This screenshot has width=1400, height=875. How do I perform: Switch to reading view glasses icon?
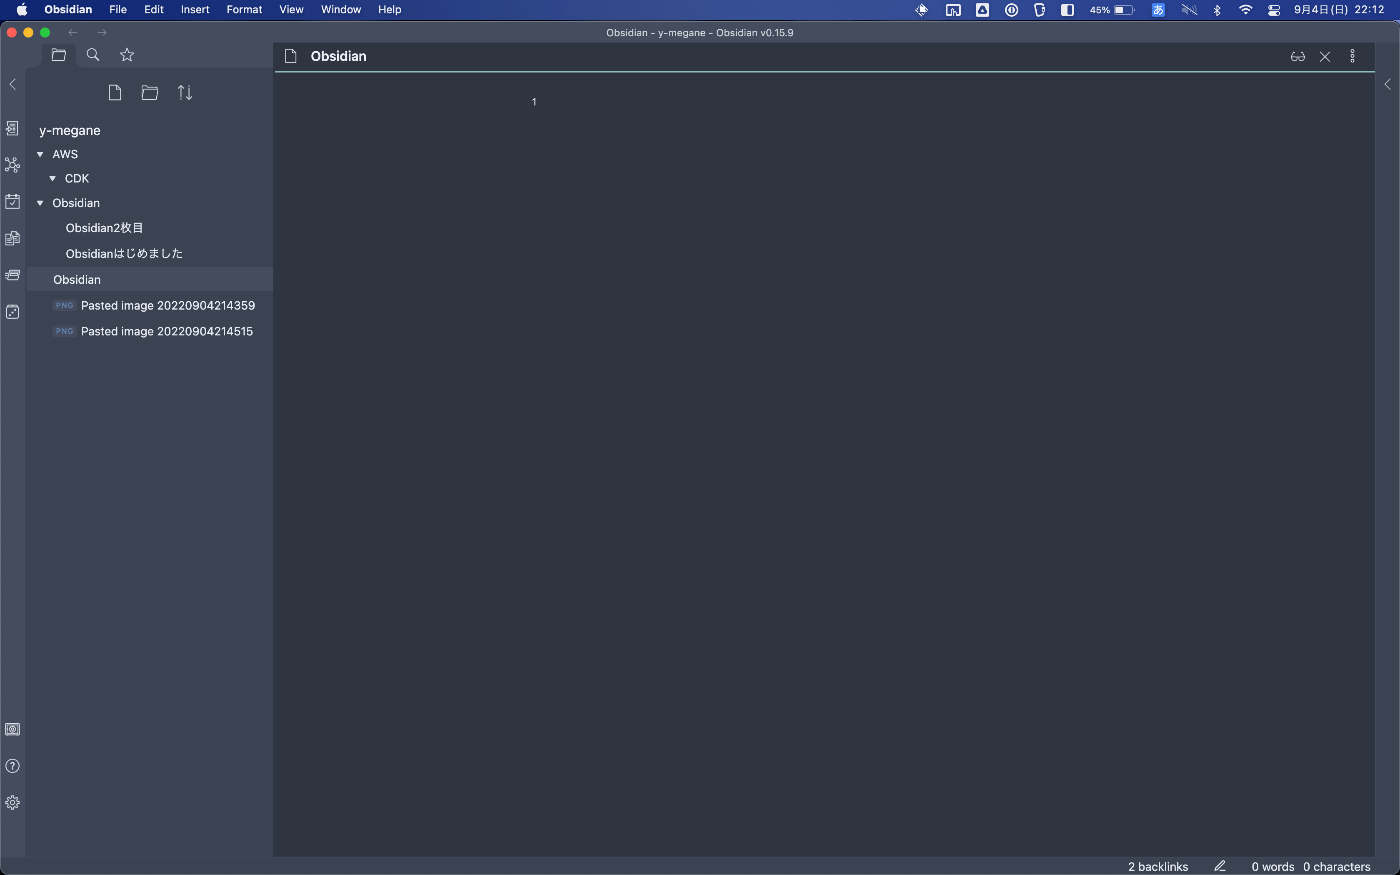click(x=1298, y=57)
